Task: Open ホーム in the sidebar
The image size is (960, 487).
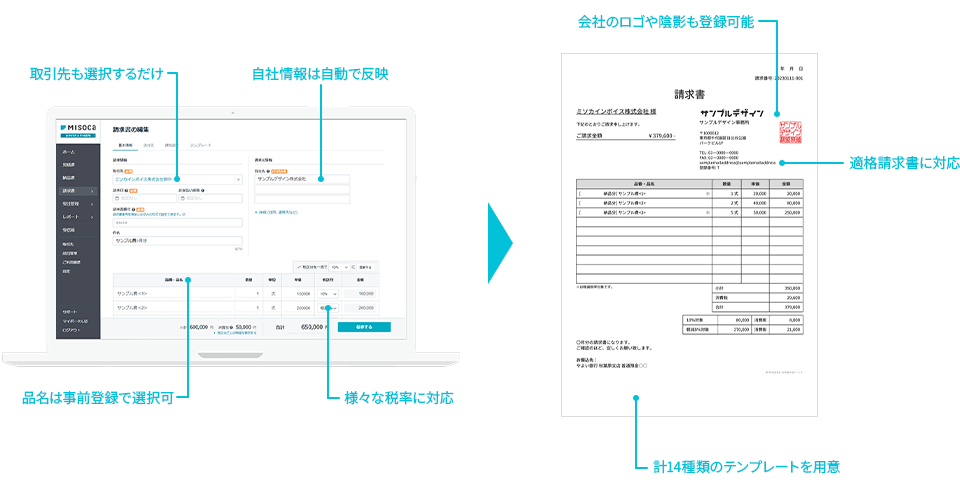Action: click(x=69, y=151)
